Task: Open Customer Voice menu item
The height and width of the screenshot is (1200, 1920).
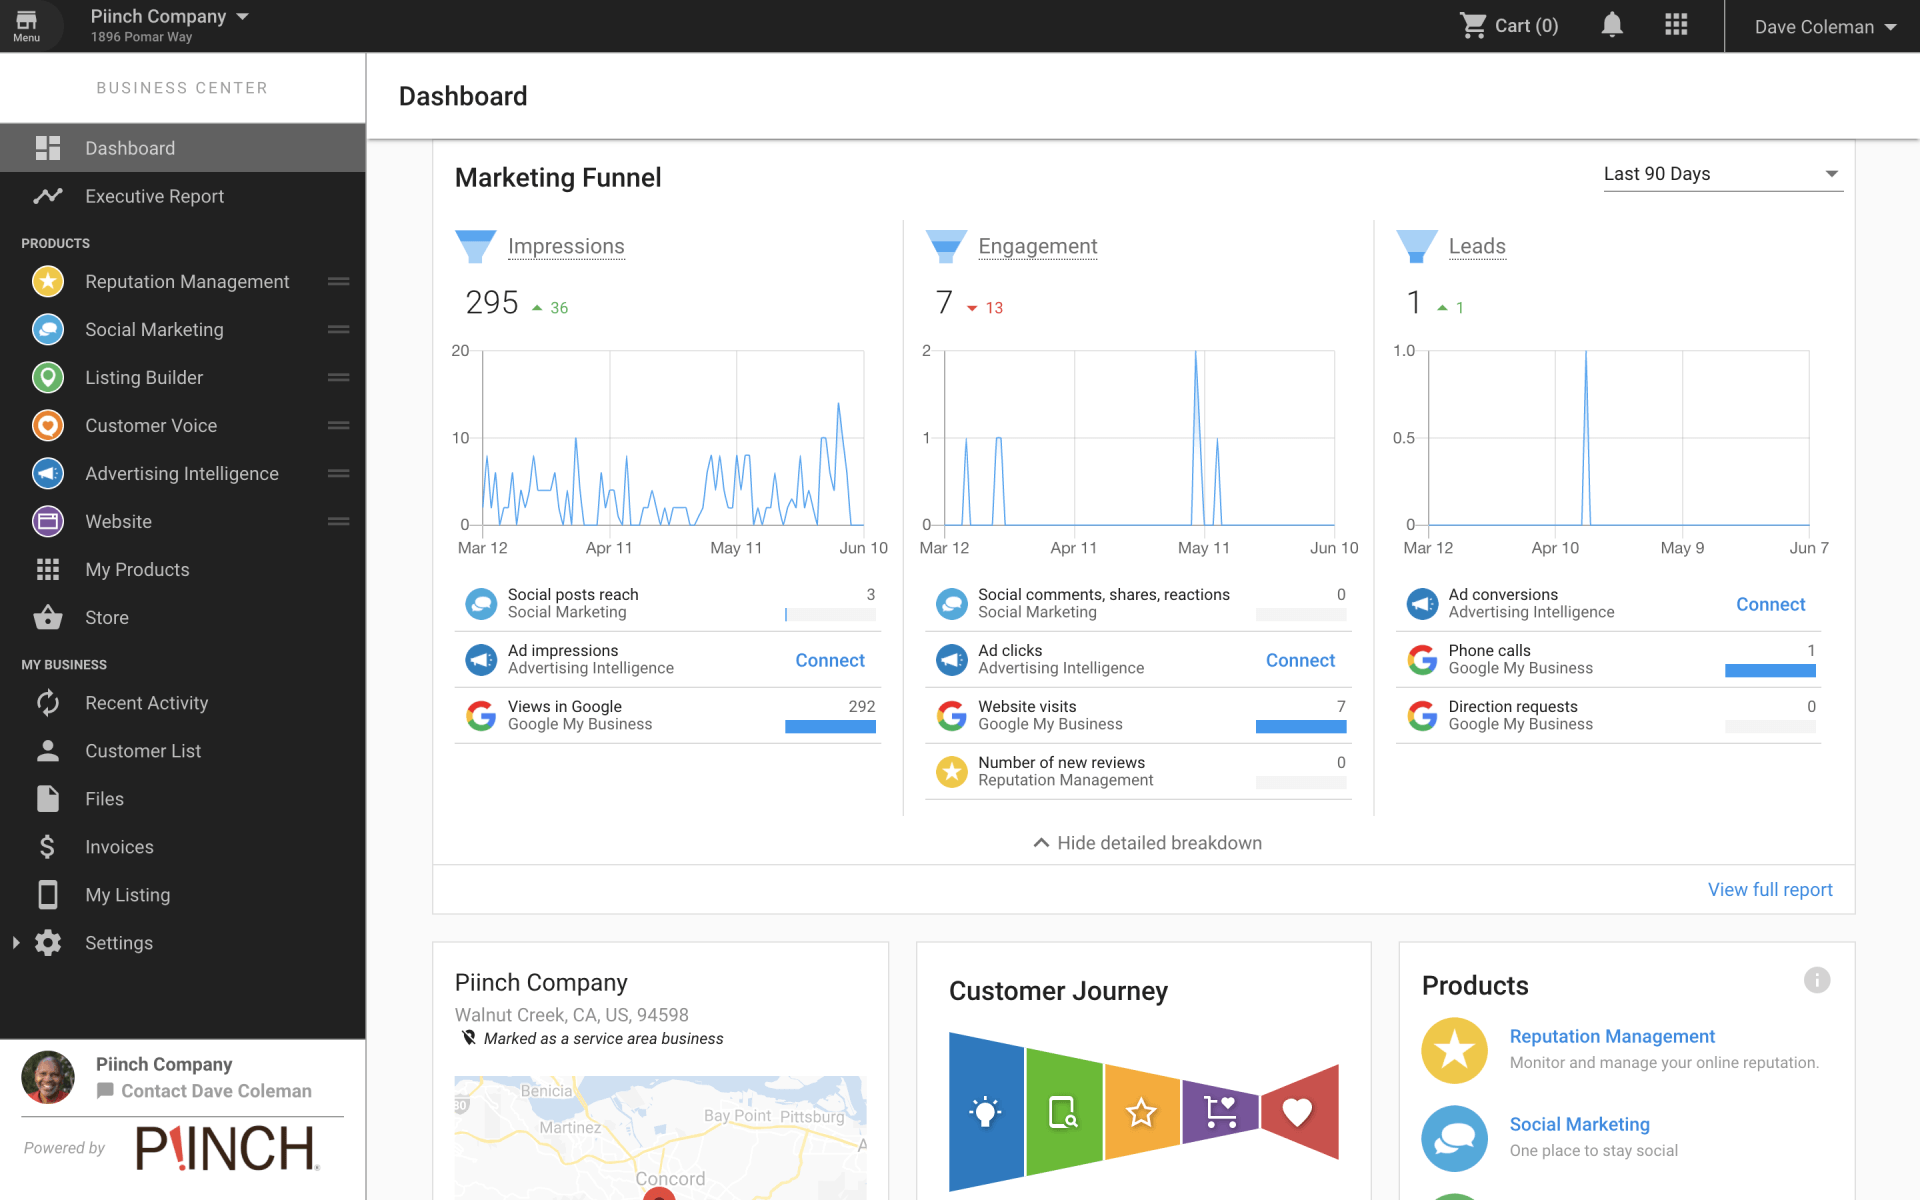Action: (x=183, y=426)
